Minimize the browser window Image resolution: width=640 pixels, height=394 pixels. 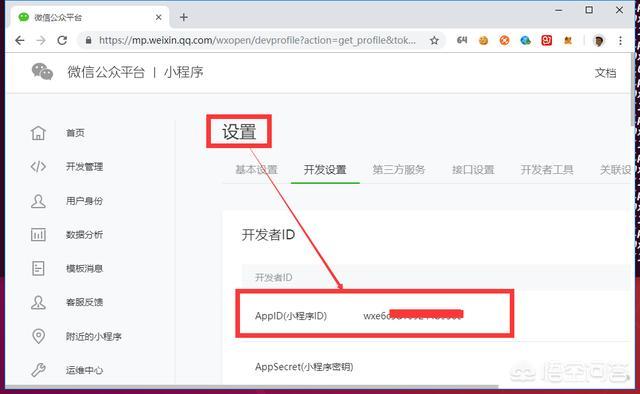[x=559, y=10]
